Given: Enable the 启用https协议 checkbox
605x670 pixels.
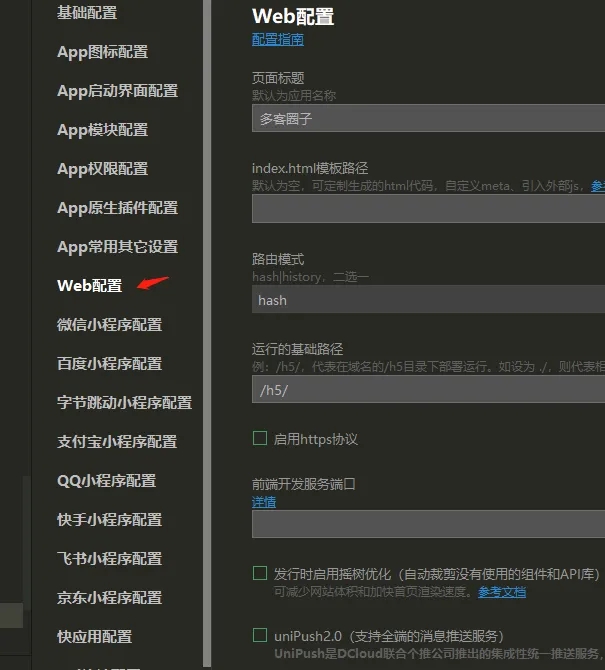Looking at the screenshot, I should (x=260, y=438).
